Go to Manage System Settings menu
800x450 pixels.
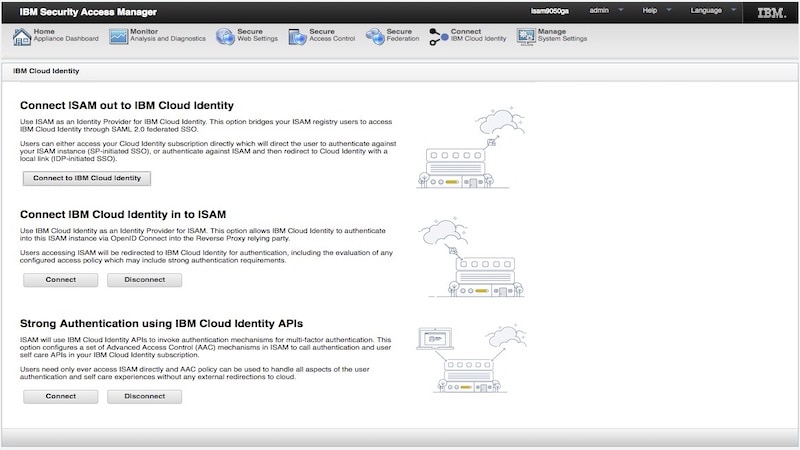tap(562, 35)
